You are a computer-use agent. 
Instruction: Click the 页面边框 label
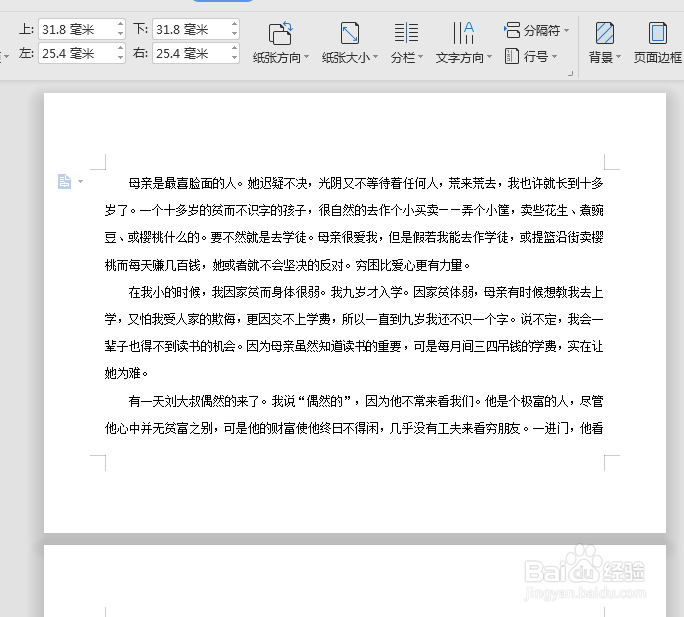click(658, 57)
